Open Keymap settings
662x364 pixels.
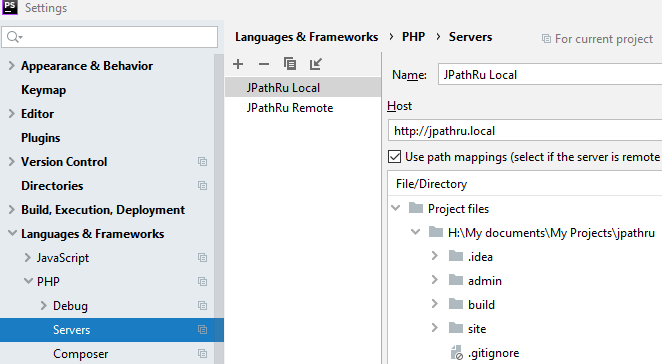click(x=43, y=90)
